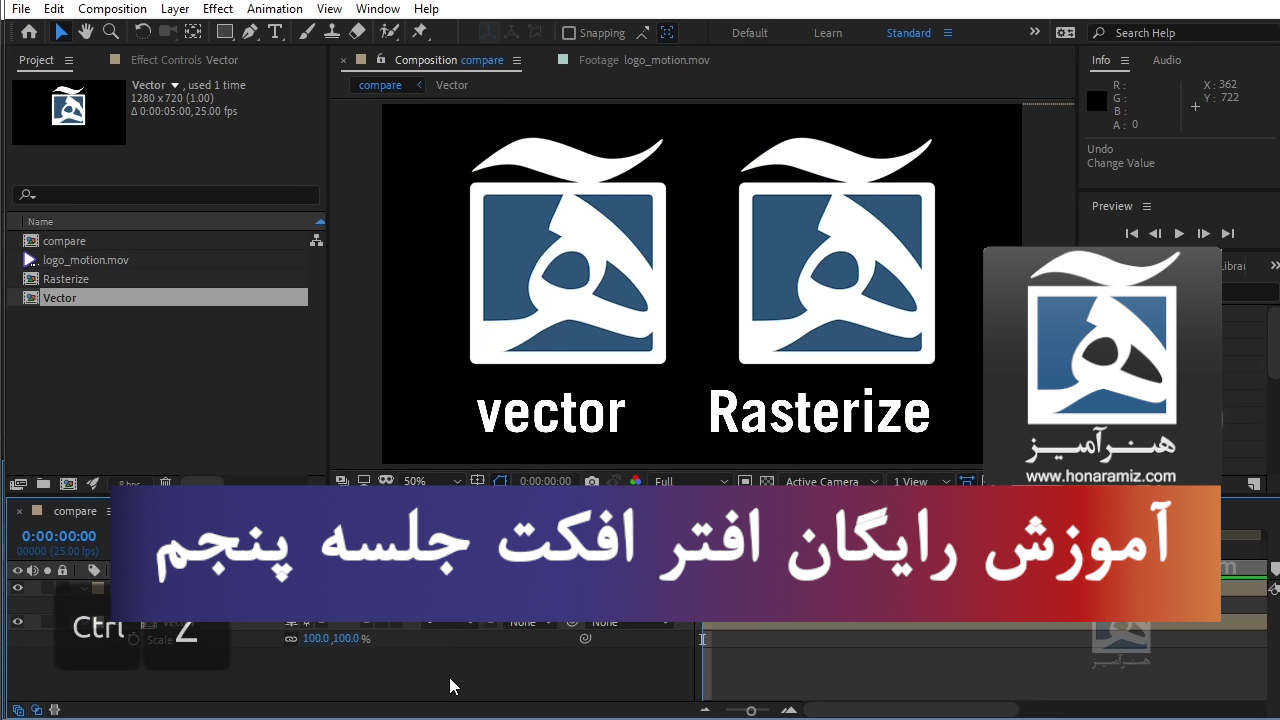Click the Vector breadcrumb in the viewer
1280x720 pixels.
point(452,85)
